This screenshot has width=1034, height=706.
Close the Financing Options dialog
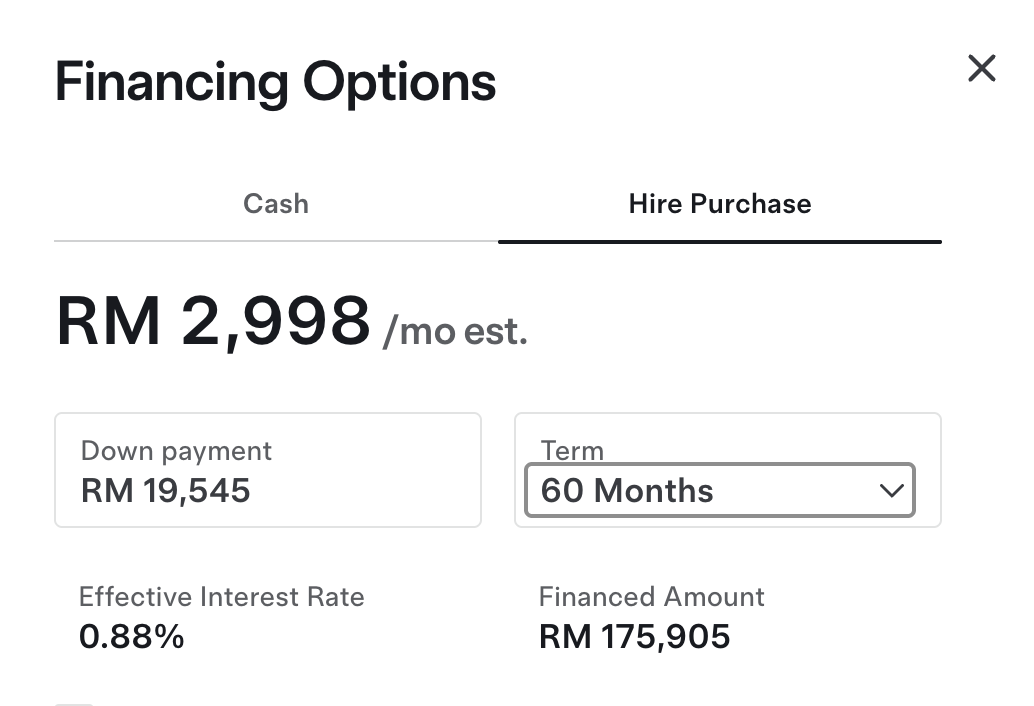click(x=981, y=68)
